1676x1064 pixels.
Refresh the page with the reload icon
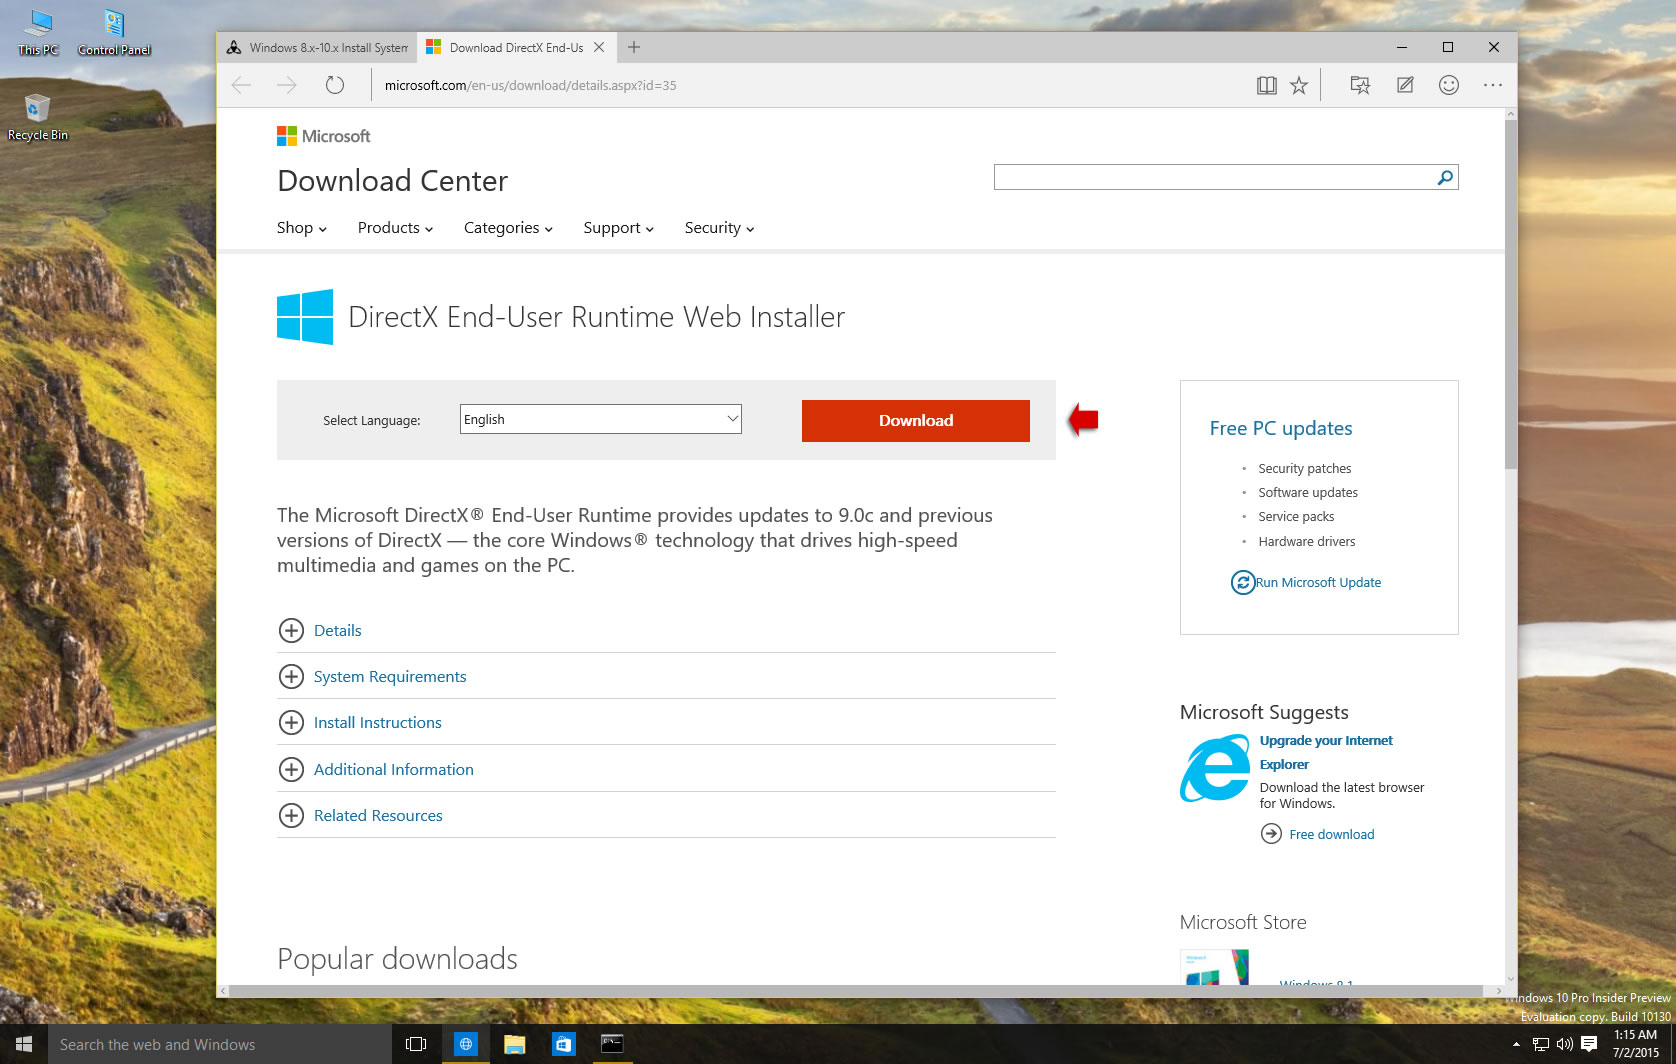tap(335, 85)
